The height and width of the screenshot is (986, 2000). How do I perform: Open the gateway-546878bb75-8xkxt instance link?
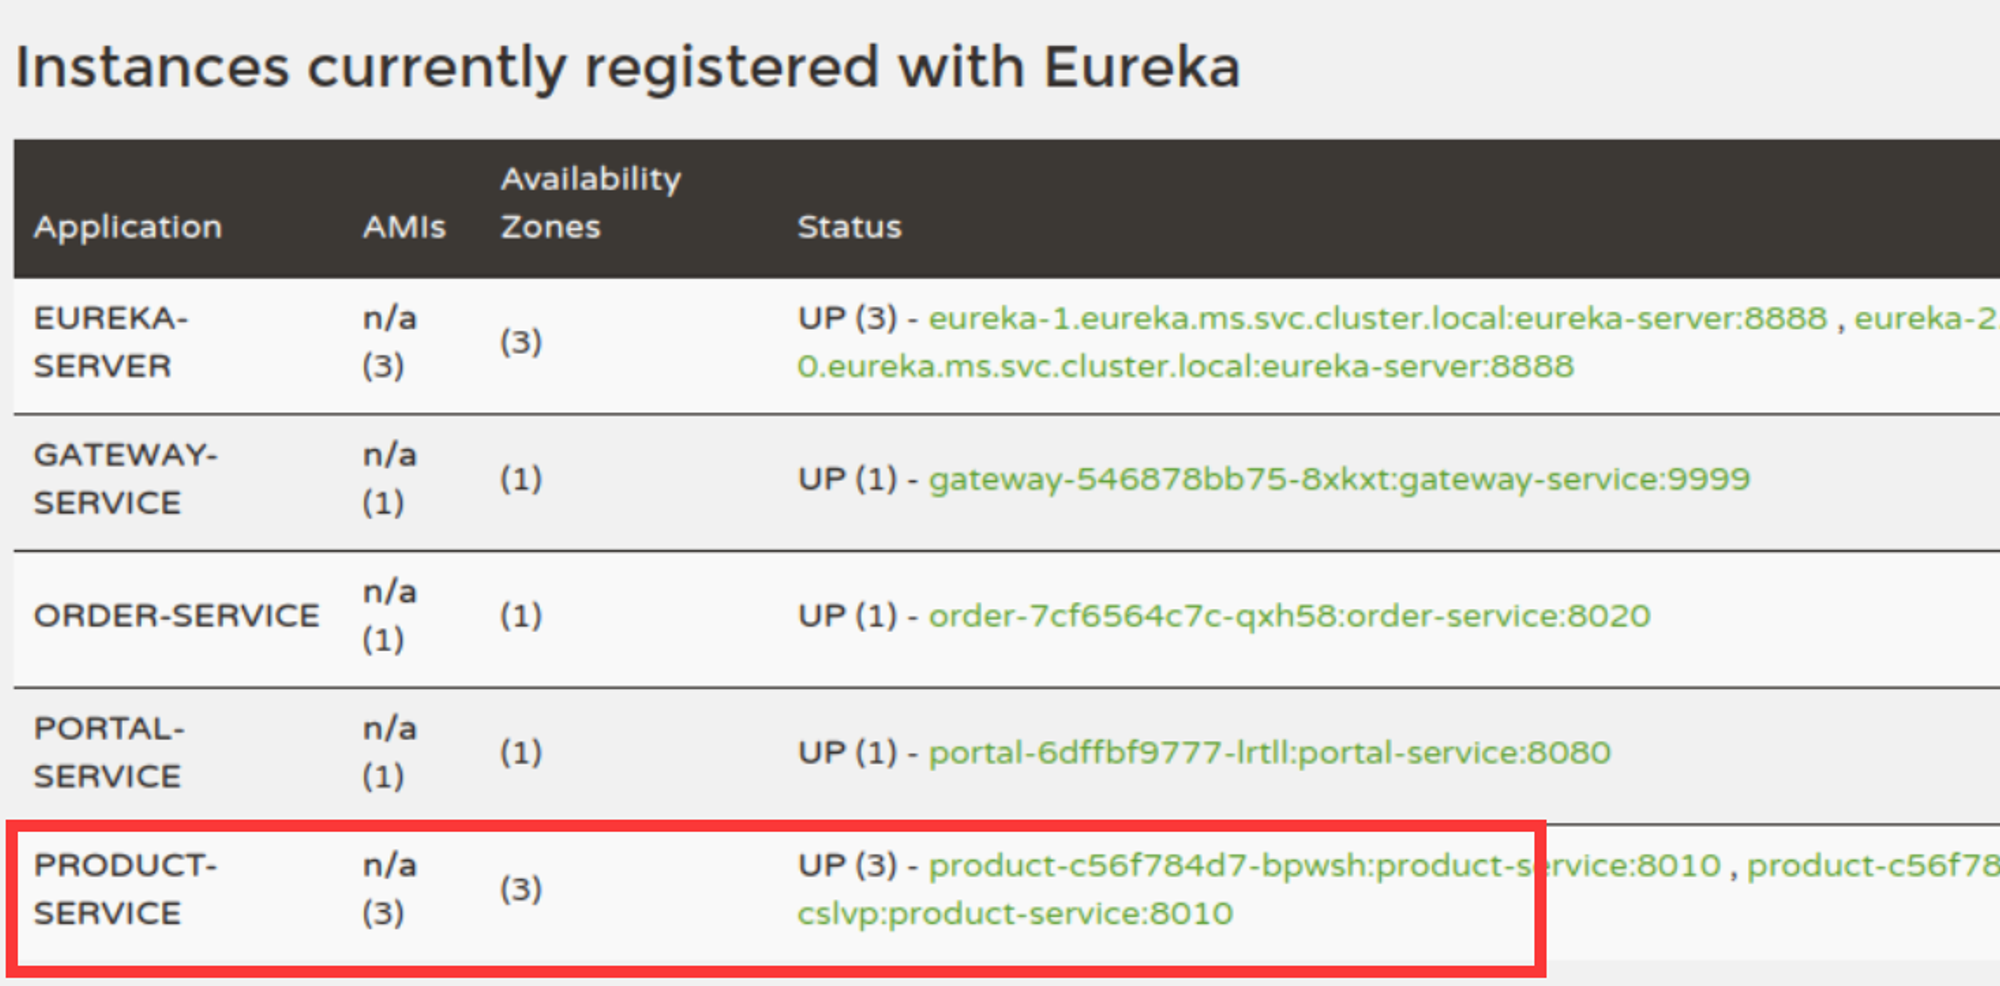pyautogui.click(x=1339, y=479)
